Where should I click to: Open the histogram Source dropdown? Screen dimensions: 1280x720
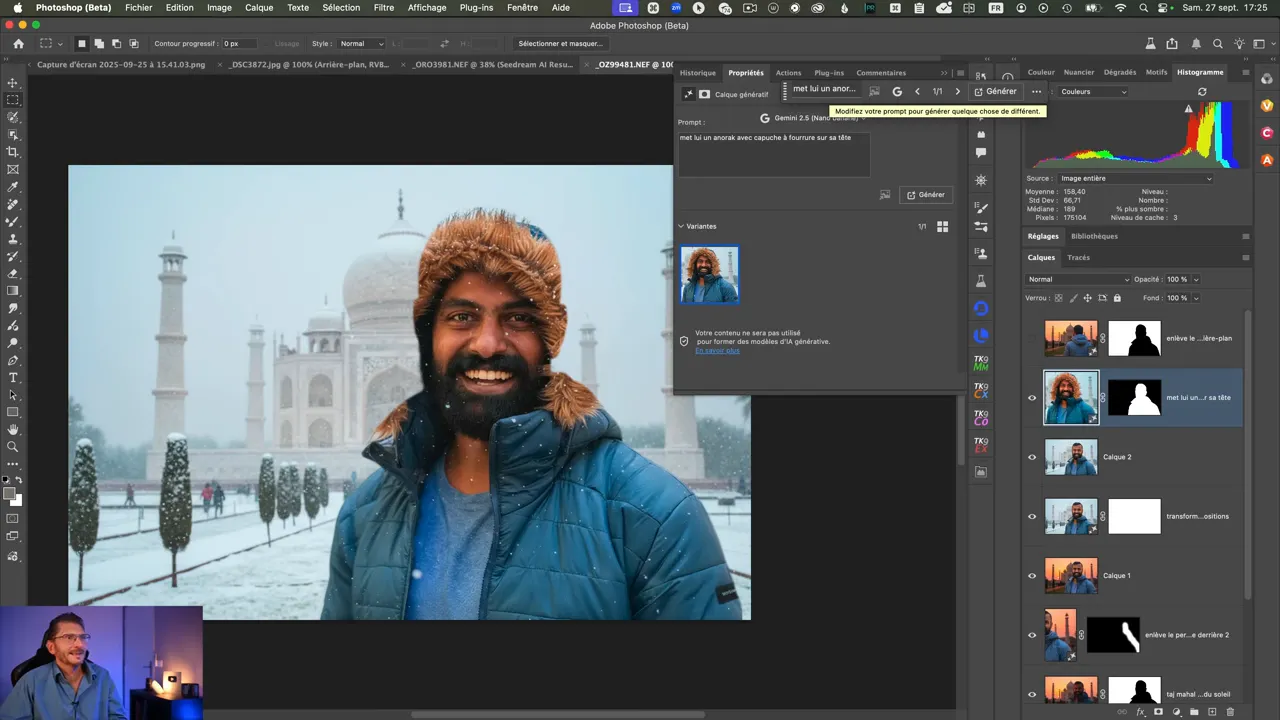click(x=1135, y=179)
